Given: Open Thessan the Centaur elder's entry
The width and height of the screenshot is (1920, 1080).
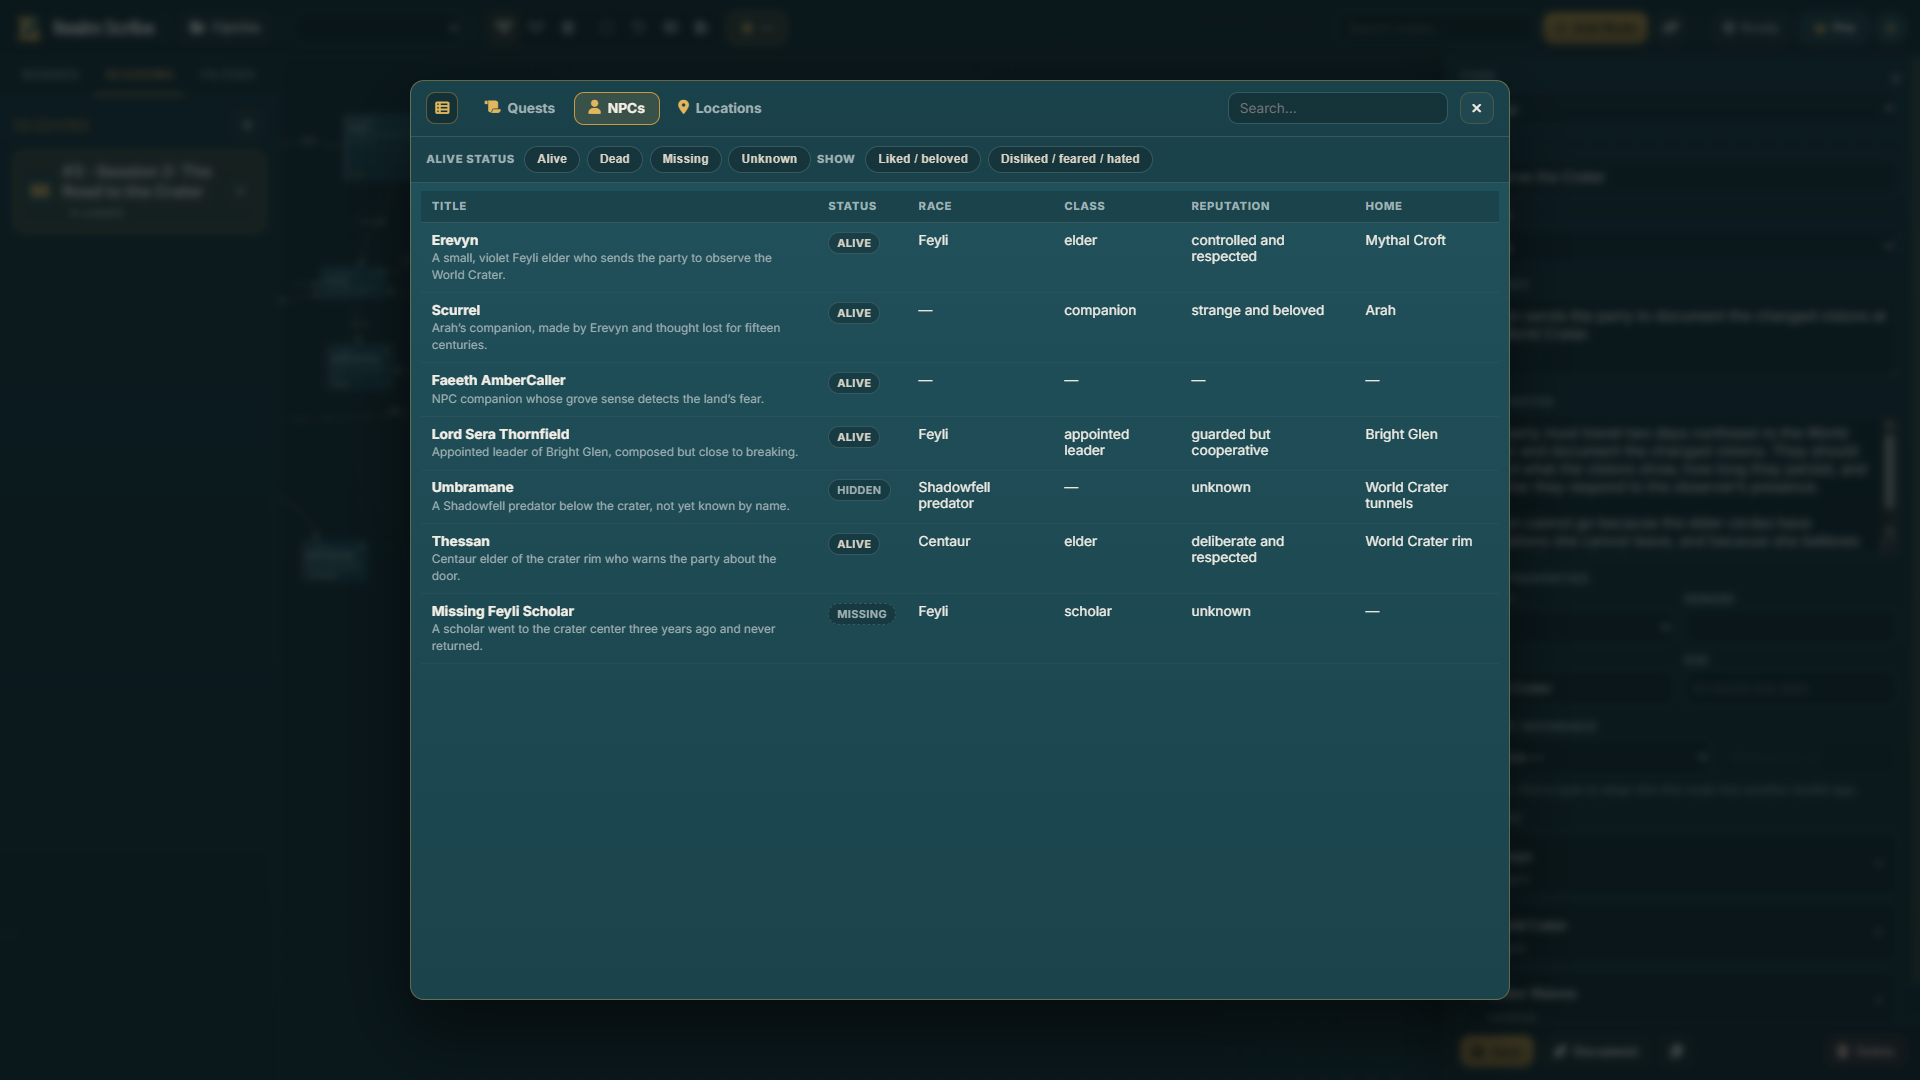Looking at the screenshot, I should (461, 541).
